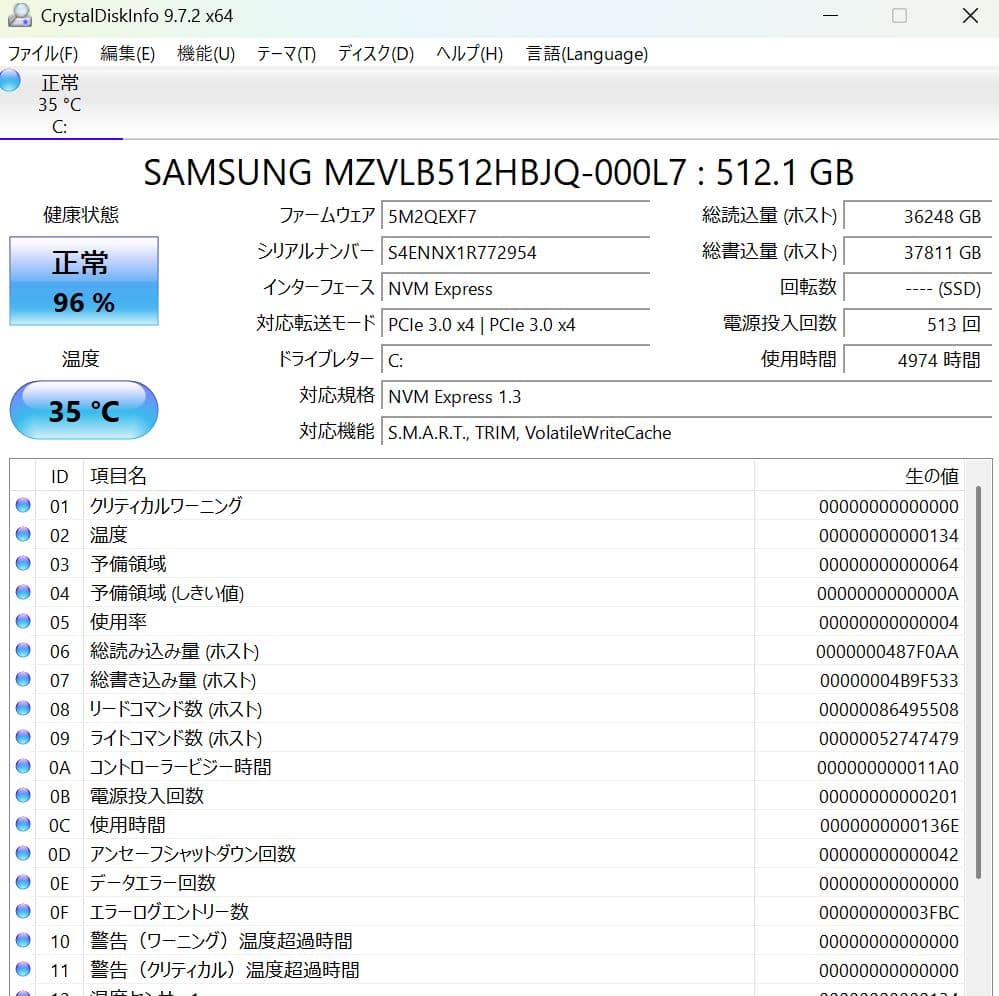Open the テーマ(T) menu
The width and height of the screenshot is (999, 996).
pos(284,54)
